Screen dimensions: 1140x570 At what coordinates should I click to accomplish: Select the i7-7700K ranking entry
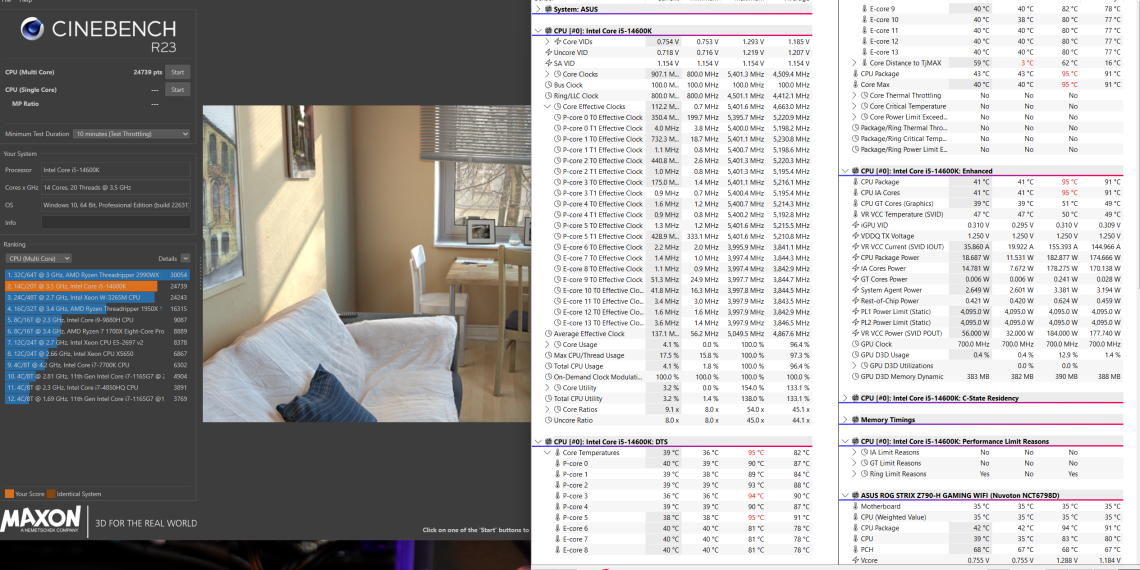[97, 365]
